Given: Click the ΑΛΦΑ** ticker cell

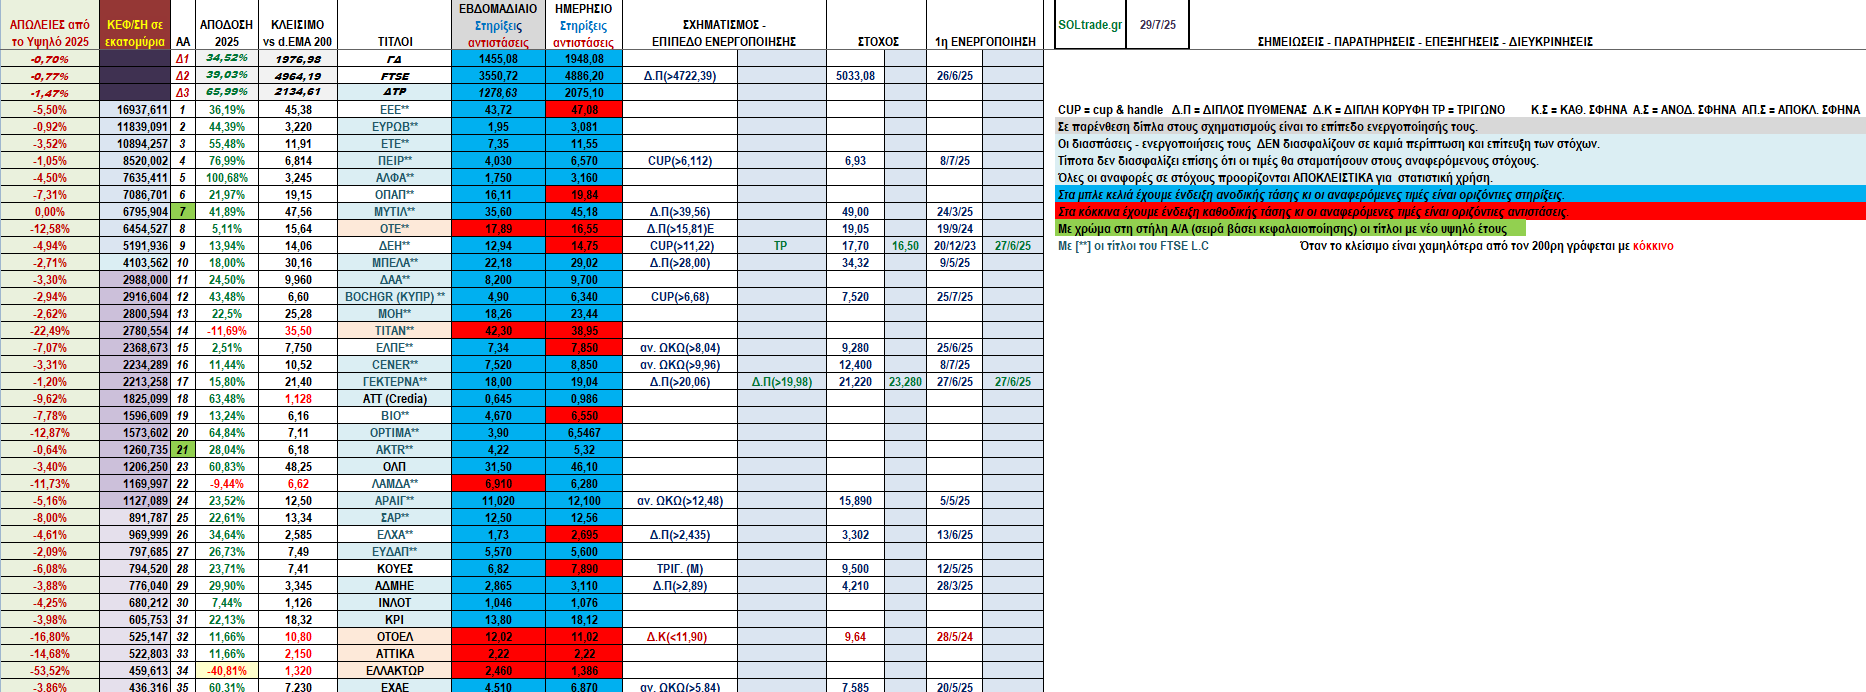Looking at the screenshot, I should click(x=395, y=178).
